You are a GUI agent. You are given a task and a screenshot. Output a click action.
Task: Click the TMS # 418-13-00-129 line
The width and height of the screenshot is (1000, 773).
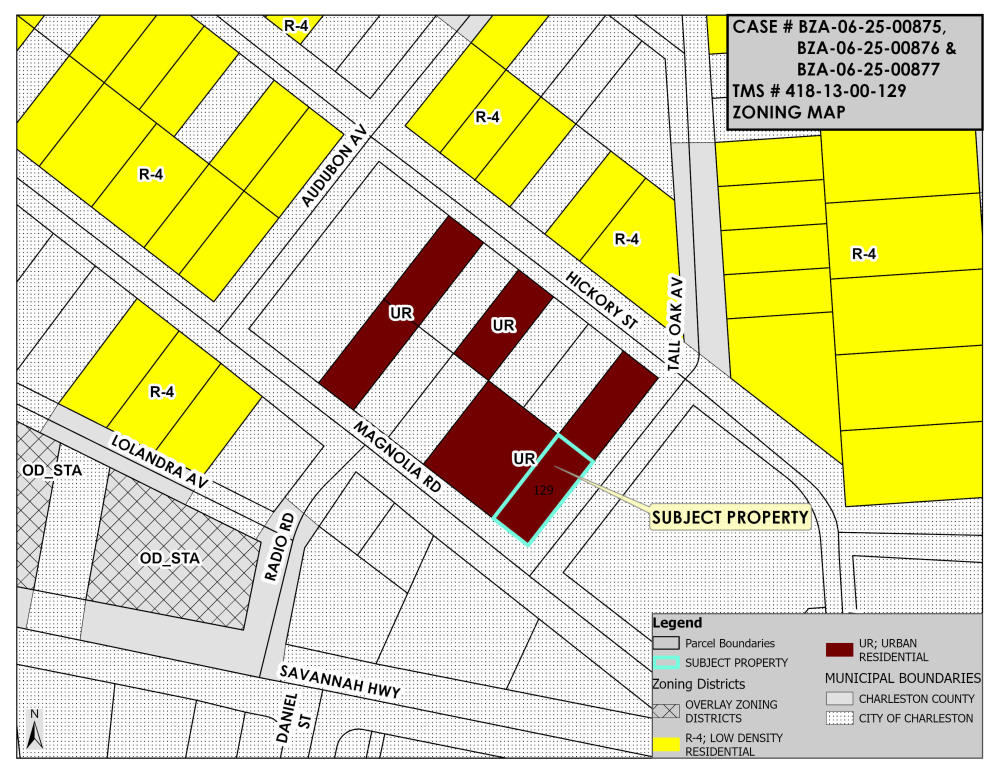pyautogui.click(x=819, y=91)
